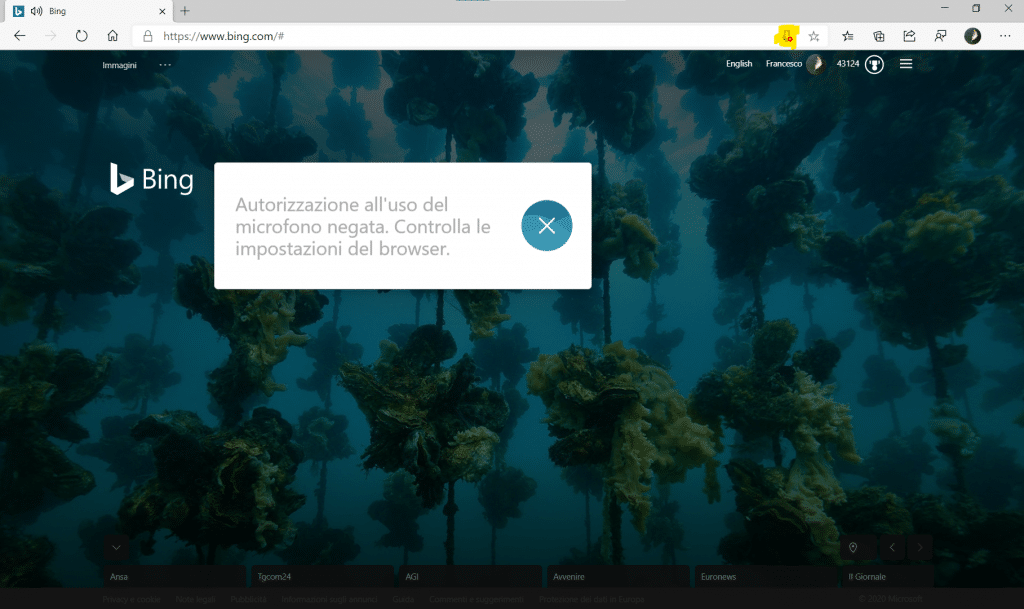Refresh the Bing page
Screen dimensions: 1024x609
(x=82, y=36)
